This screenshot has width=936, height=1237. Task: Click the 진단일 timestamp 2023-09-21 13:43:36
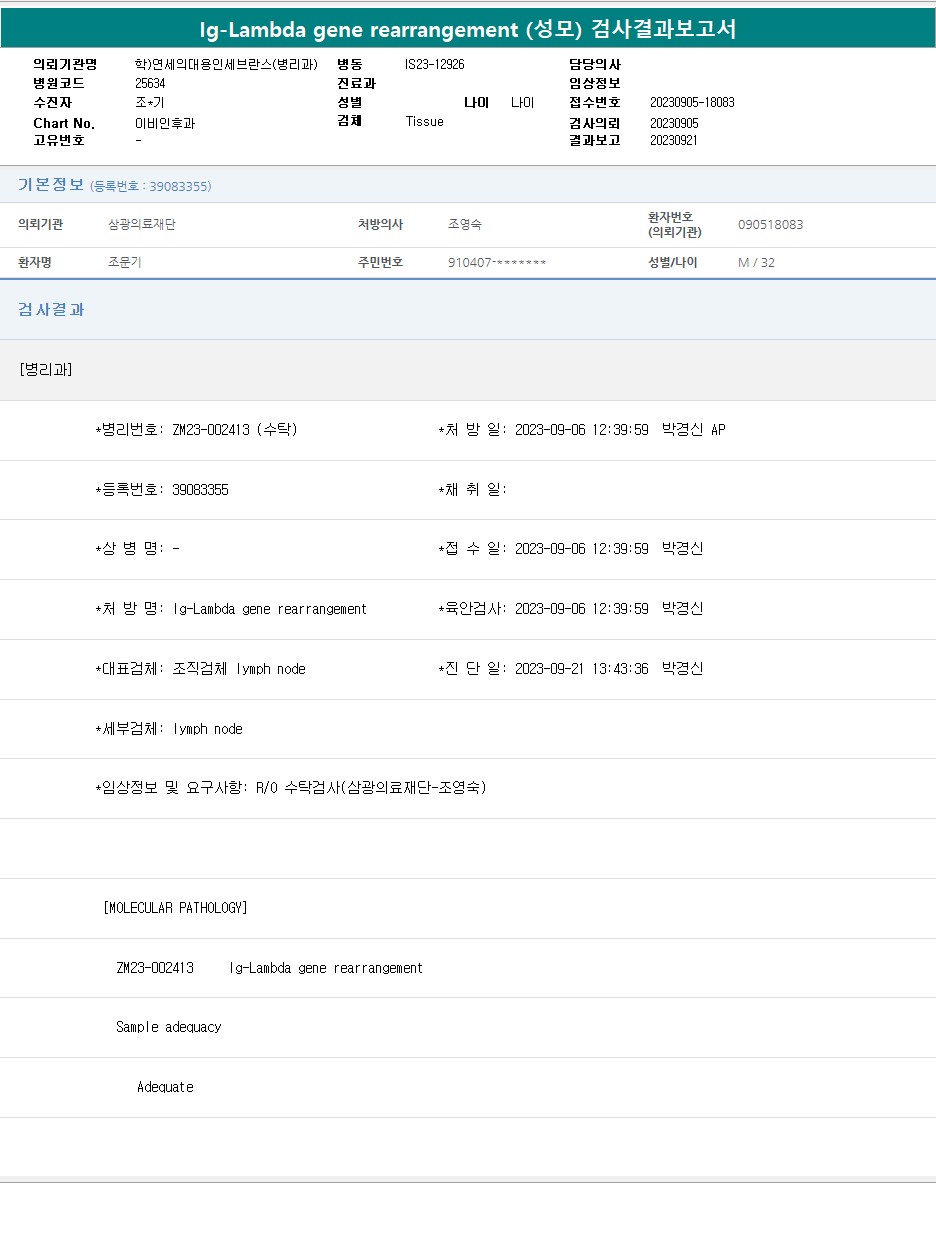(x=581, y=669)
